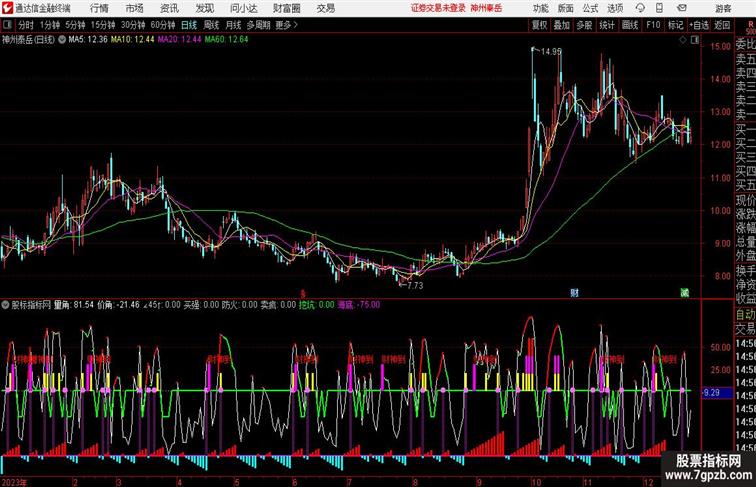
Task: Open the 资讯 menu
Action: tap(169, 8)
